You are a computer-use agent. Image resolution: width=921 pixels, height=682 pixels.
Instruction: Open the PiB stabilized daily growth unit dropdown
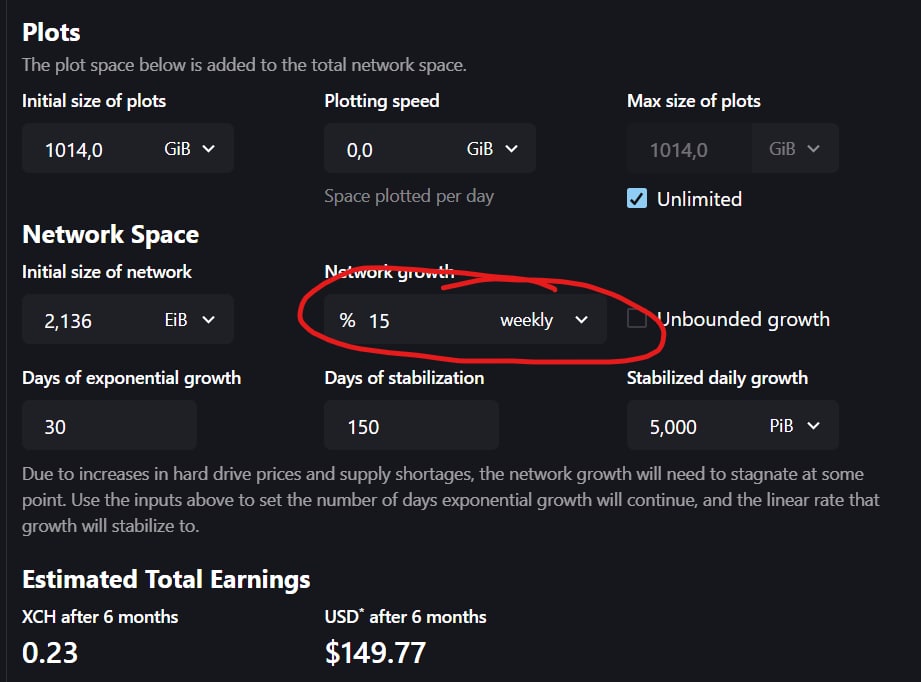click(794, 425)
